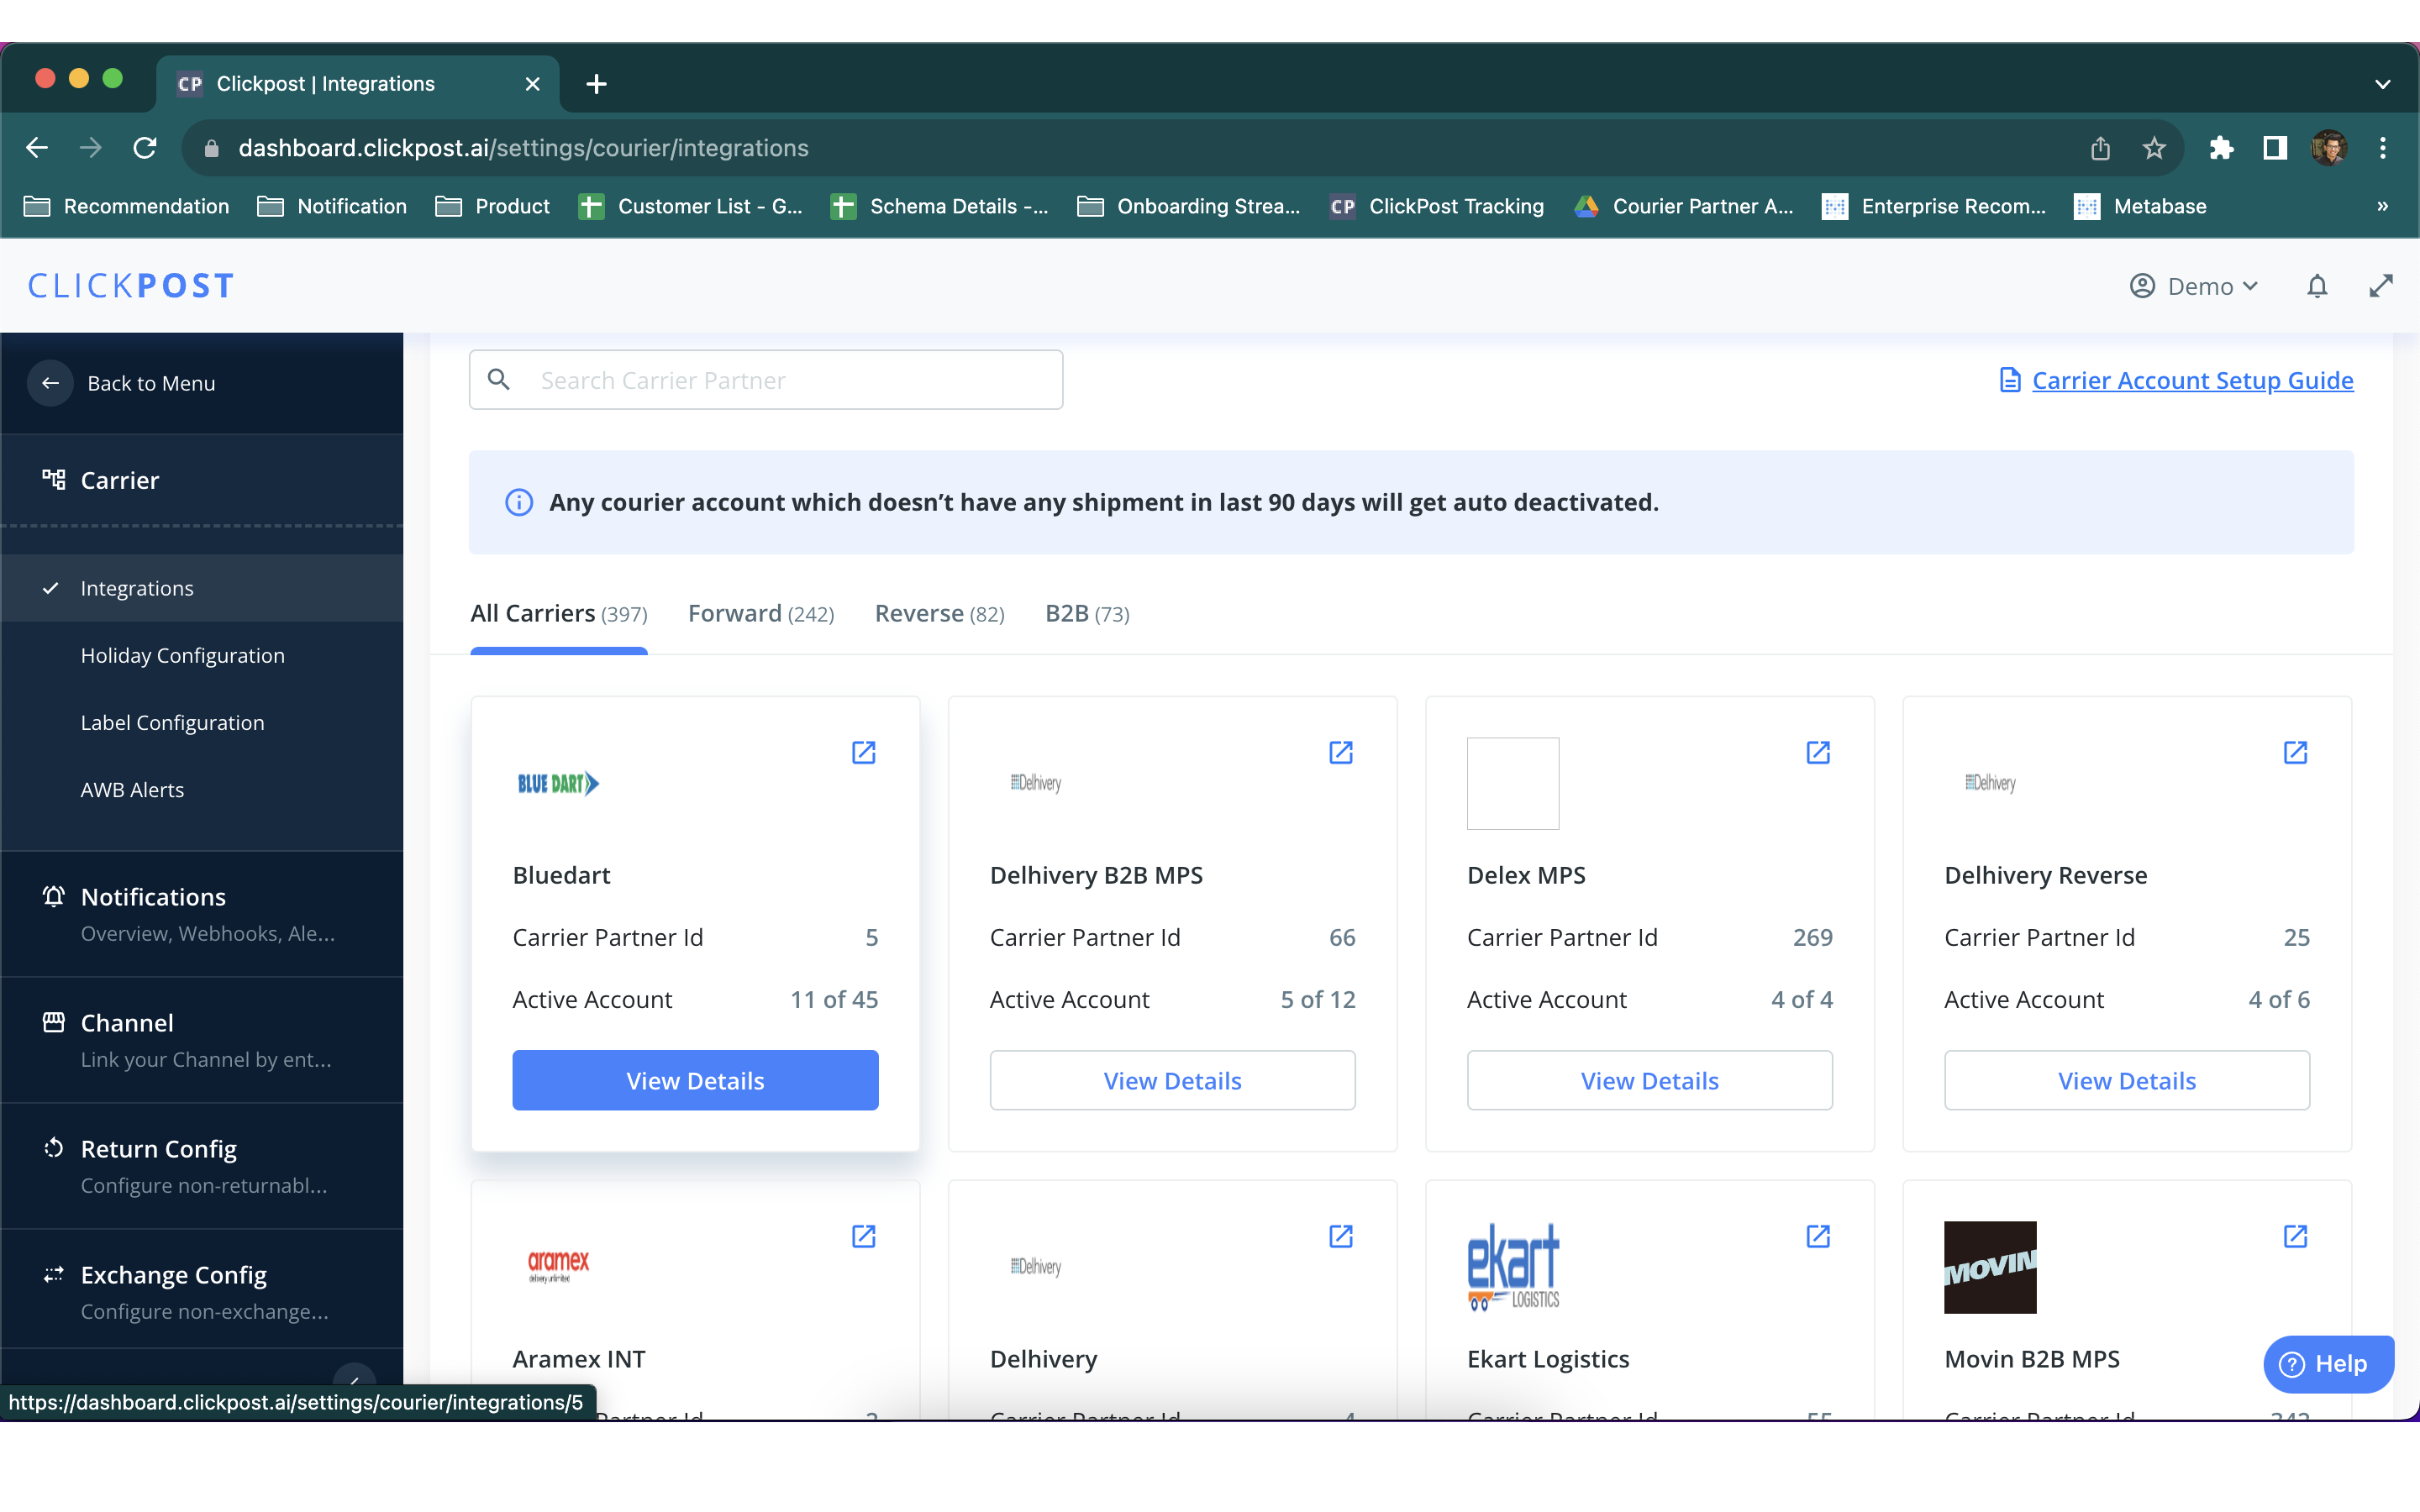Open Holiday Configuration in sidebar
This screenshot has width=2420, height=1512.
pyautogui.click(x=202, y=655)
